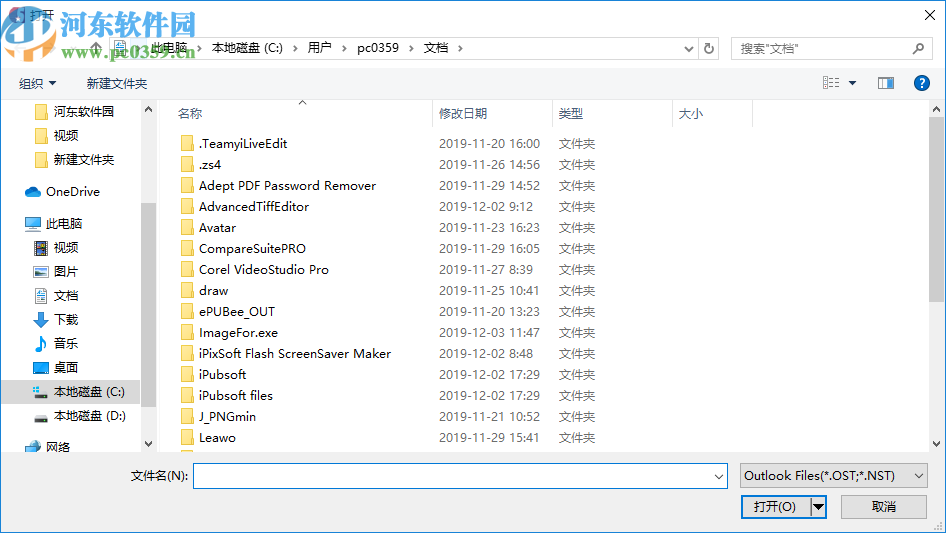Select the iPubsoft folder name
Screen dimensions: 946x533
point(223,375)
